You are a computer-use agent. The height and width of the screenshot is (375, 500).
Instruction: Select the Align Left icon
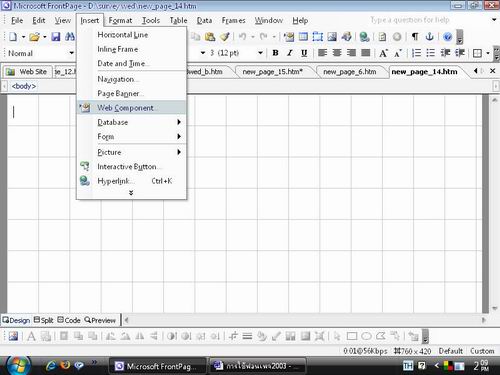[322, 53]
